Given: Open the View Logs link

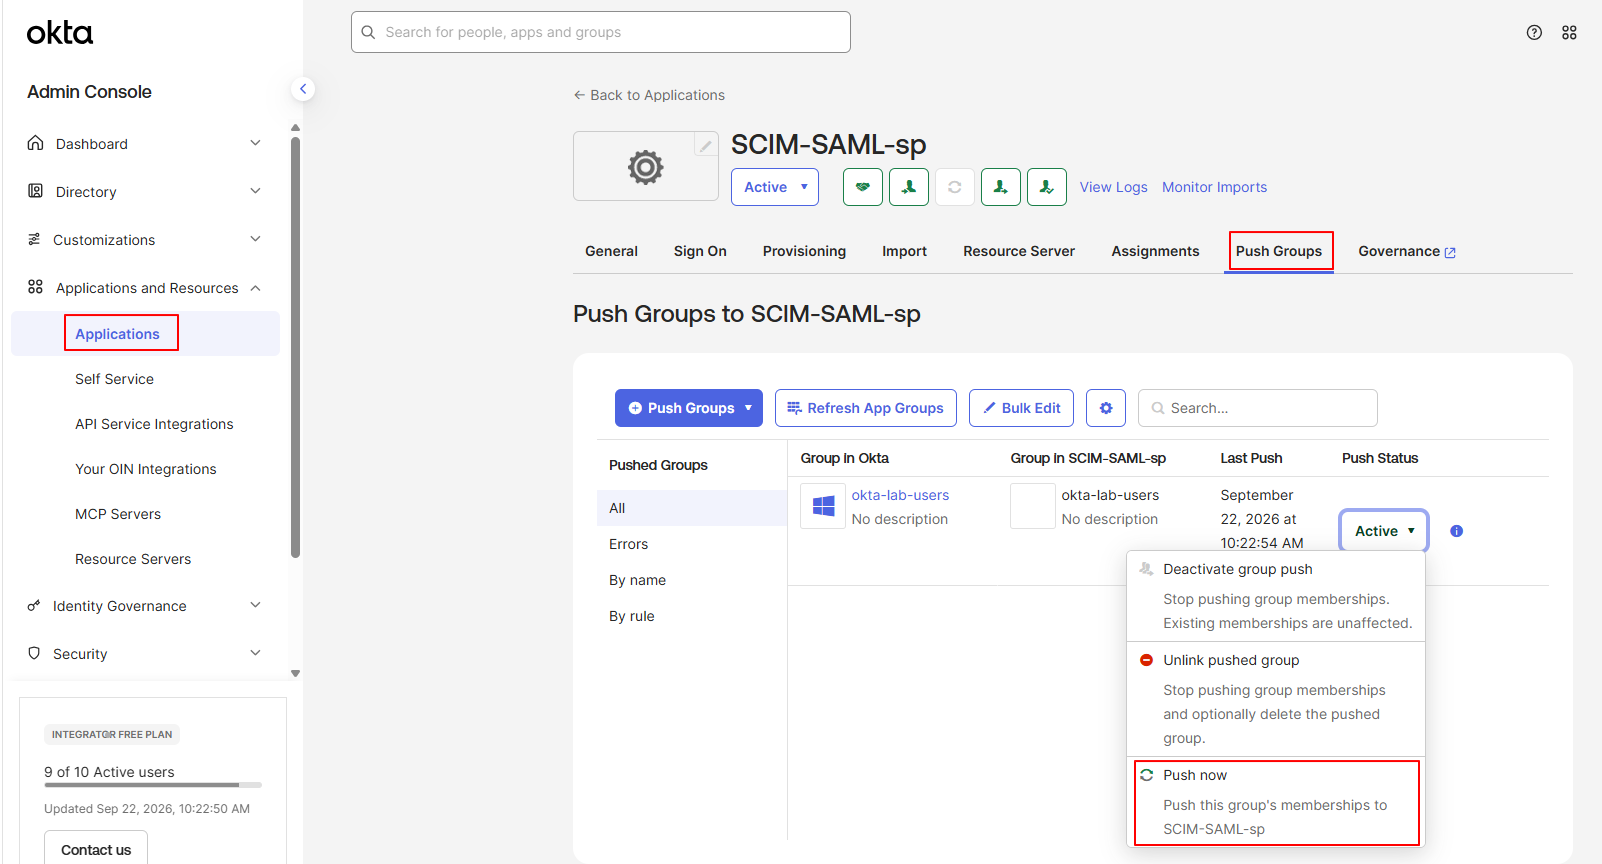Looking at the screenshot, I should click(x=1113, y=187).
